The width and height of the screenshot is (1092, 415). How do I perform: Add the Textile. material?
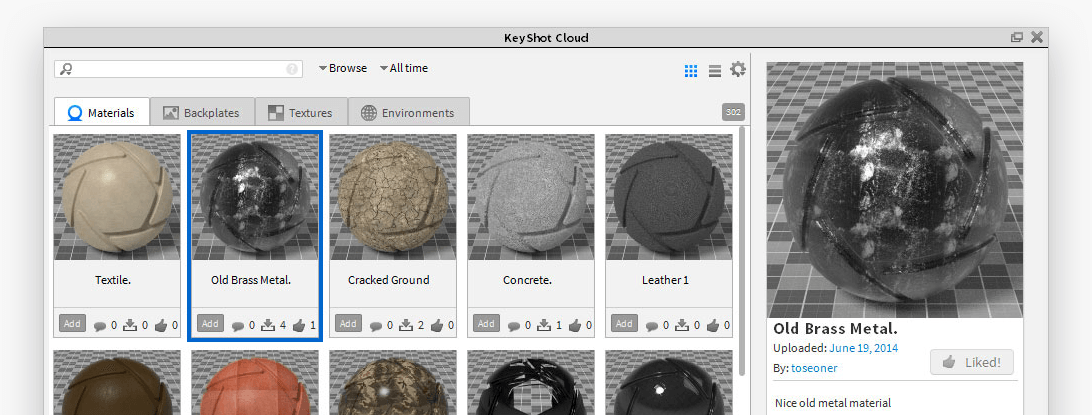tap(72, 323)
